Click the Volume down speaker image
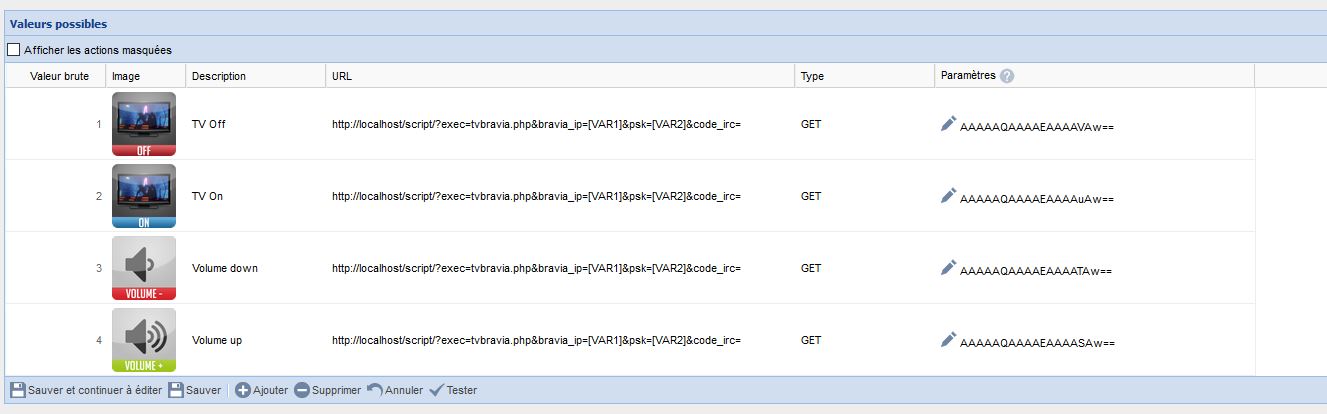The image size is (1327, 414). pyautogui.click(x=144, y=268)
